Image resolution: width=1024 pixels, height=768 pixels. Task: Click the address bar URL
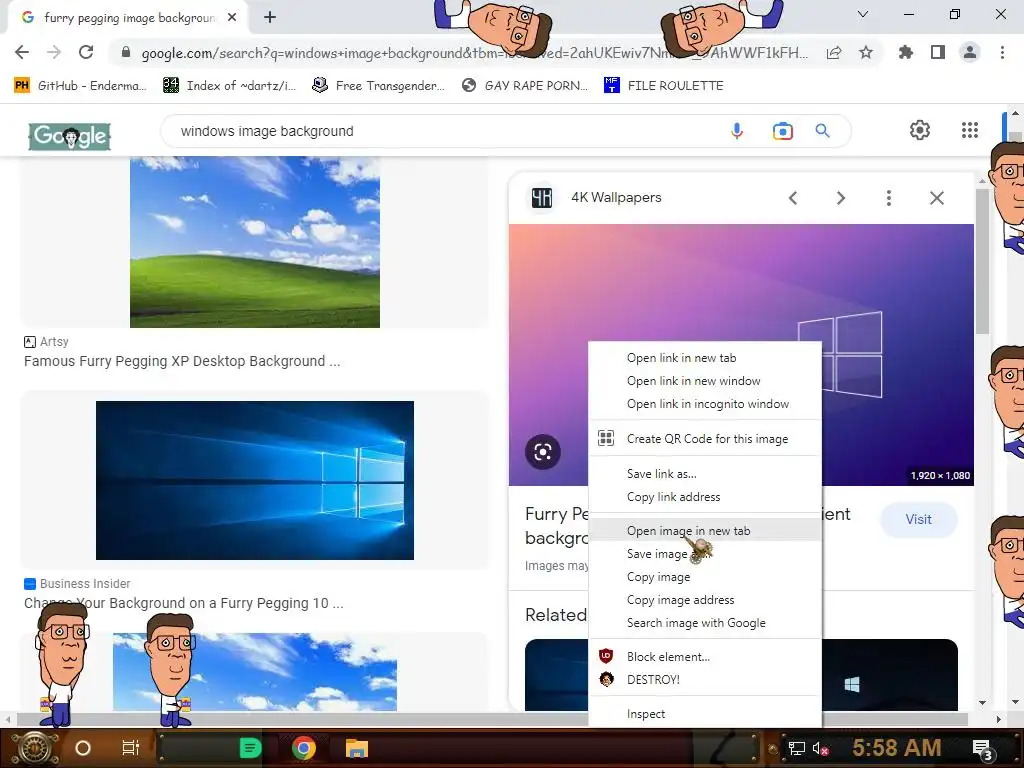point(474,53)
